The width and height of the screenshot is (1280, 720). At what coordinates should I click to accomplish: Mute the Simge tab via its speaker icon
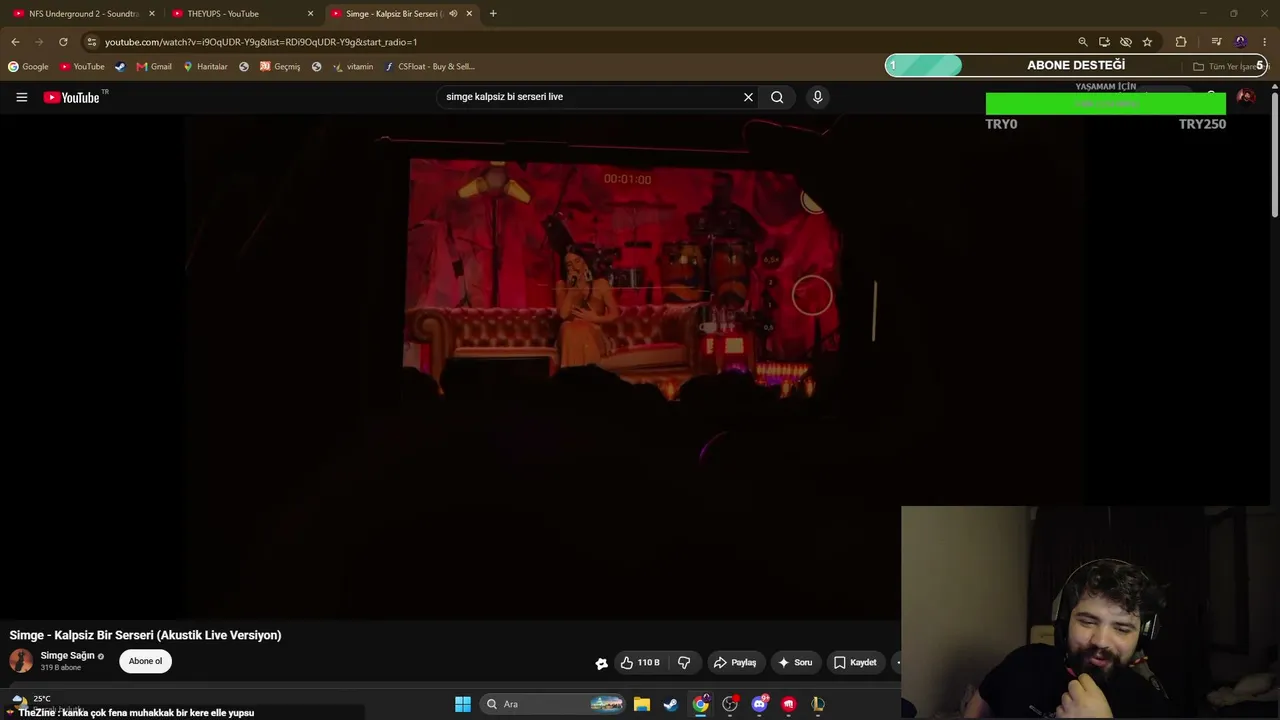tap(453, 14)
